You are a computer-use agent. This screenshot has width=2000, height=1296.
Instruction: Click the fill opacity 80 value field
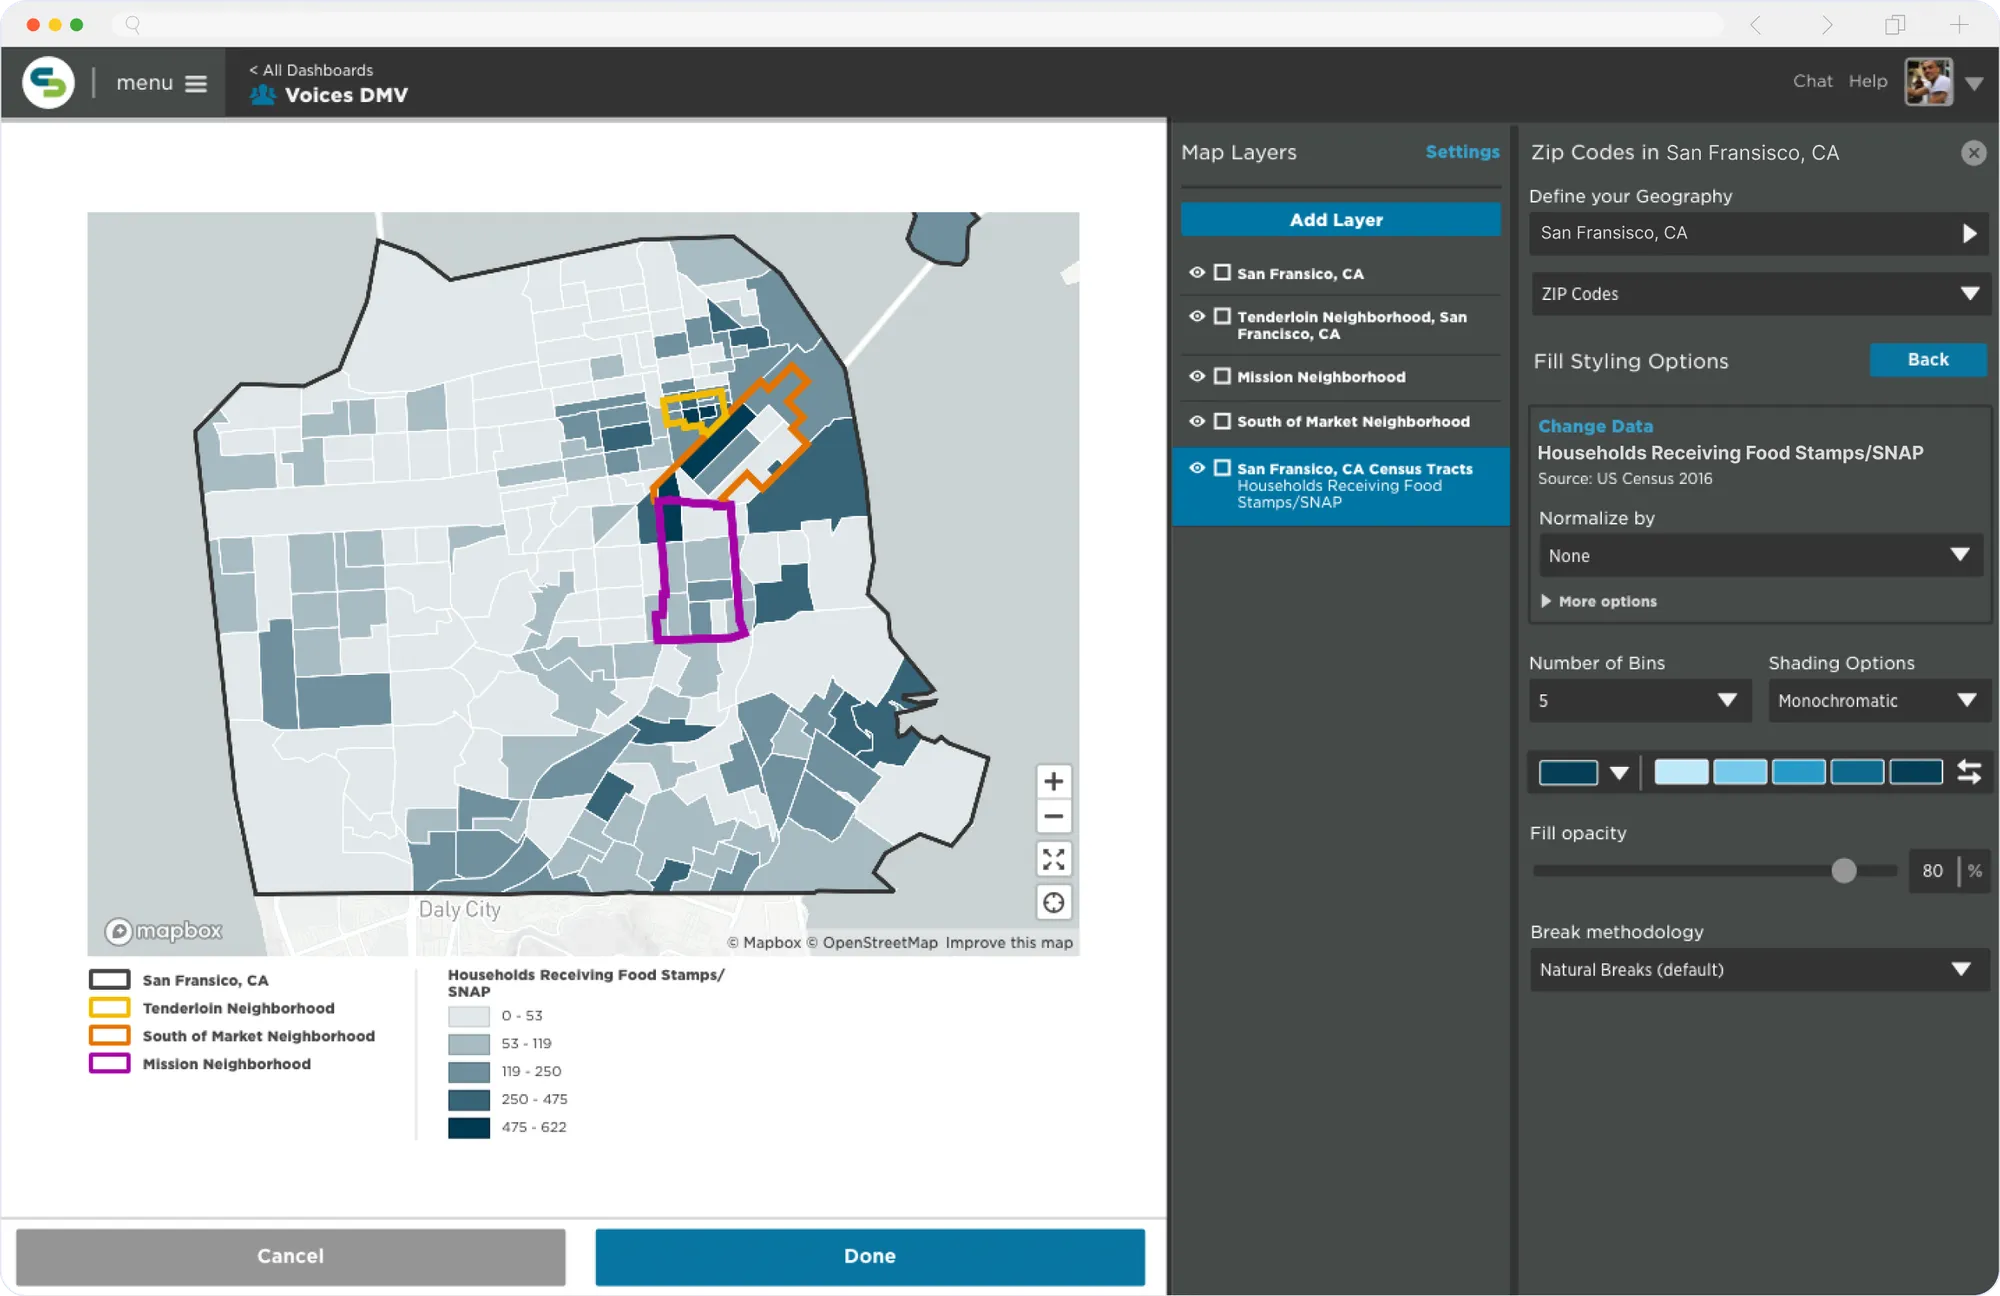pyautogui.click(x=1932, y=871)
